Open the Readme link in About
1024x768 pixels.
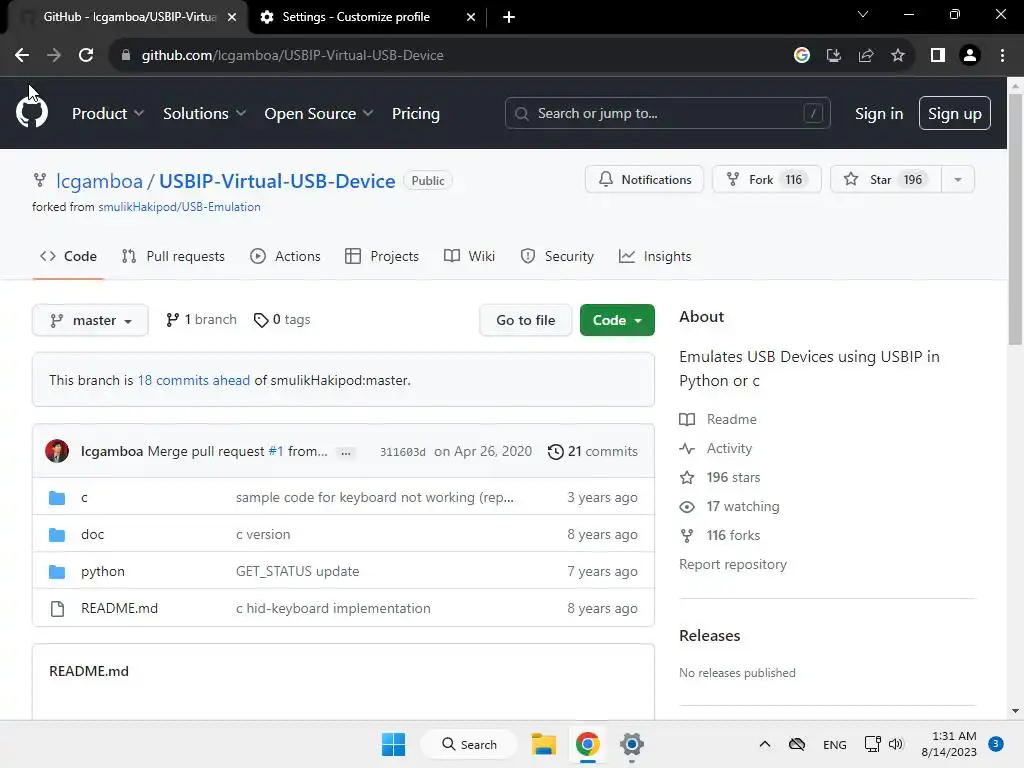[718, 419]
